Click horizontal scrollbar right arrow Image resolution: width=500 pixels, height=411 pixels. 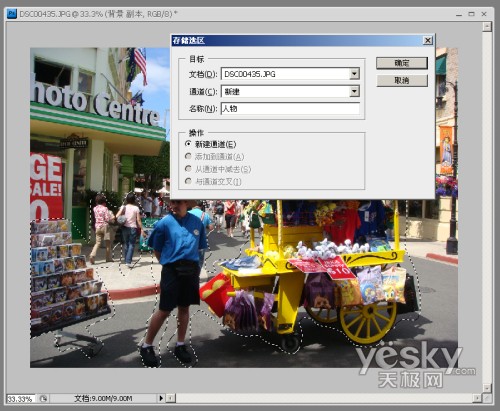click(x=477, y=398)
